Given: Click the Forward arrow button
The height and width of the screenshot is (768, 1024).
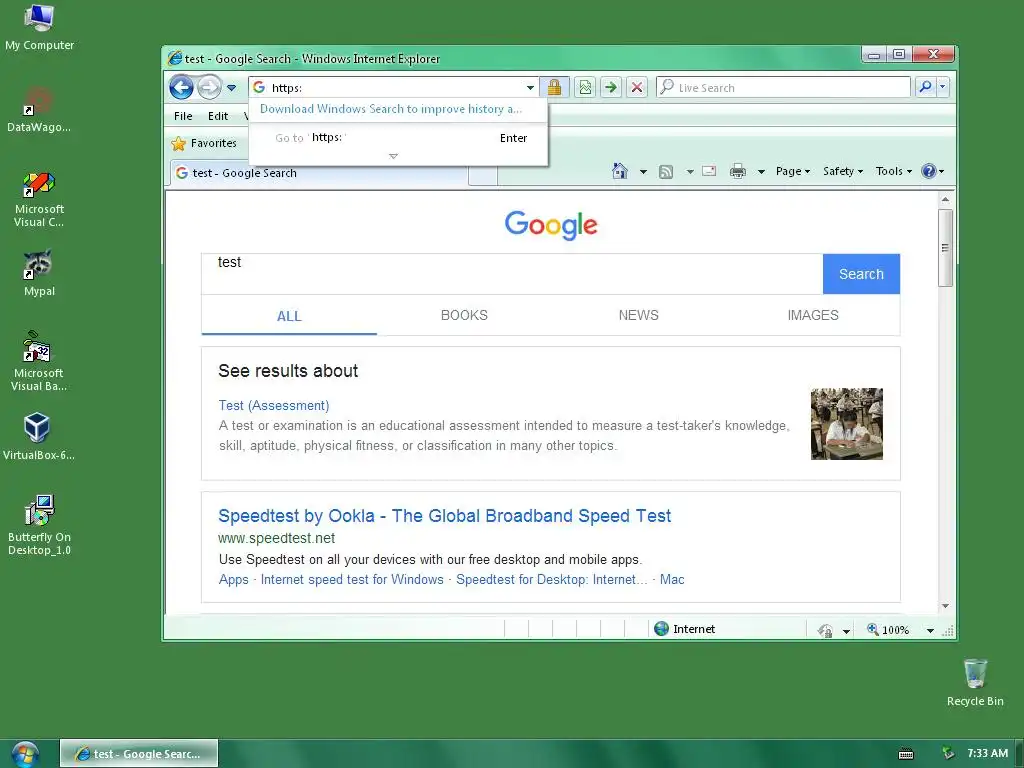Looking at the screenshot, I should [x=209, y=88].
